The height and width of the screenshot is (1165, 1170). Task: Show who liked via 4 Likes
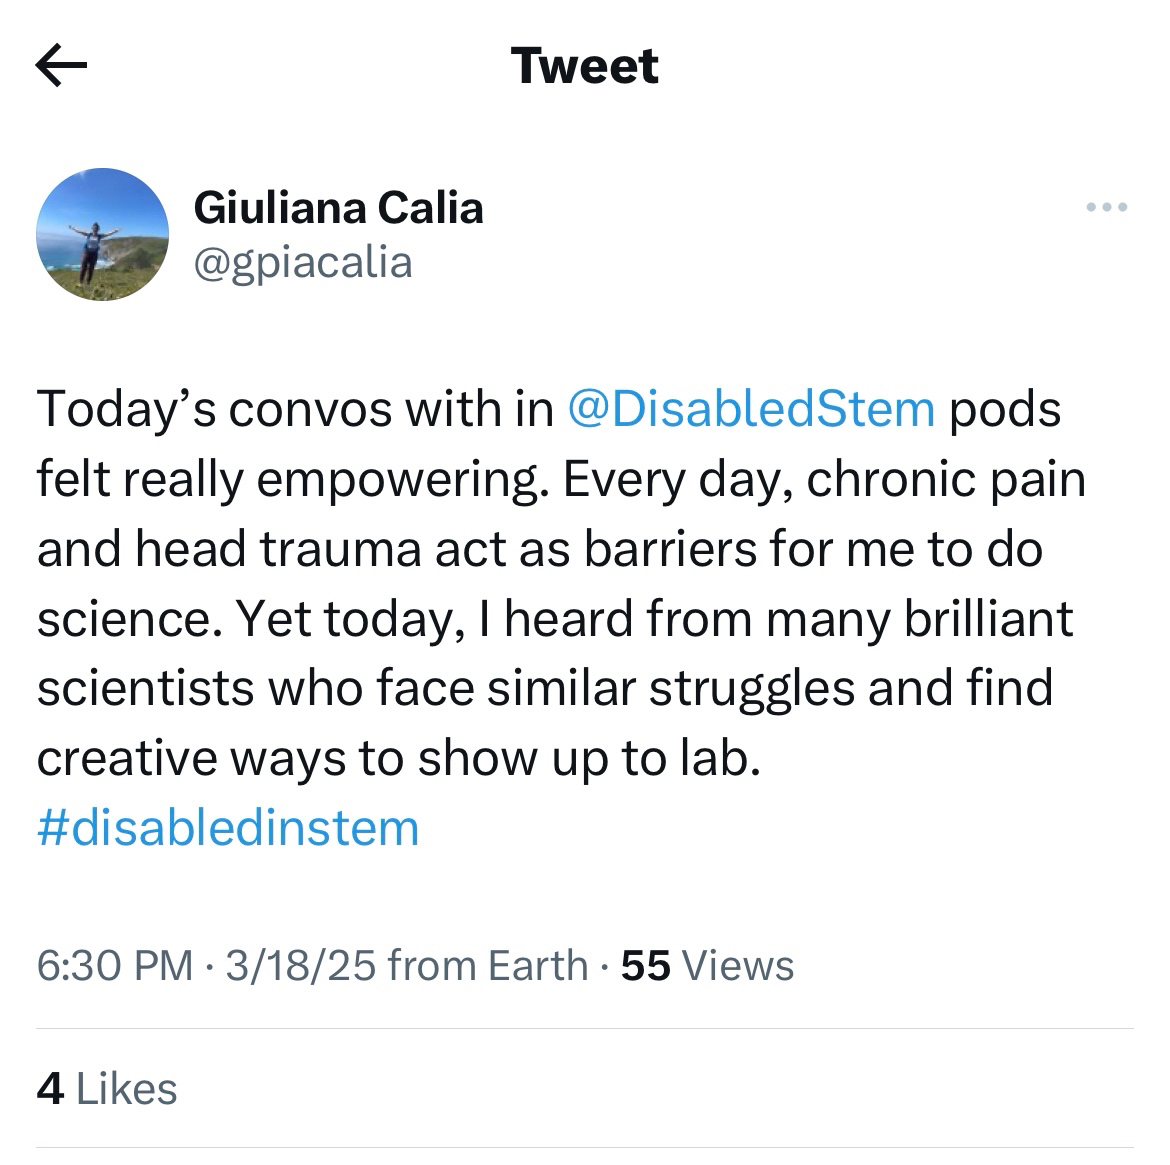pos(107,1089)
